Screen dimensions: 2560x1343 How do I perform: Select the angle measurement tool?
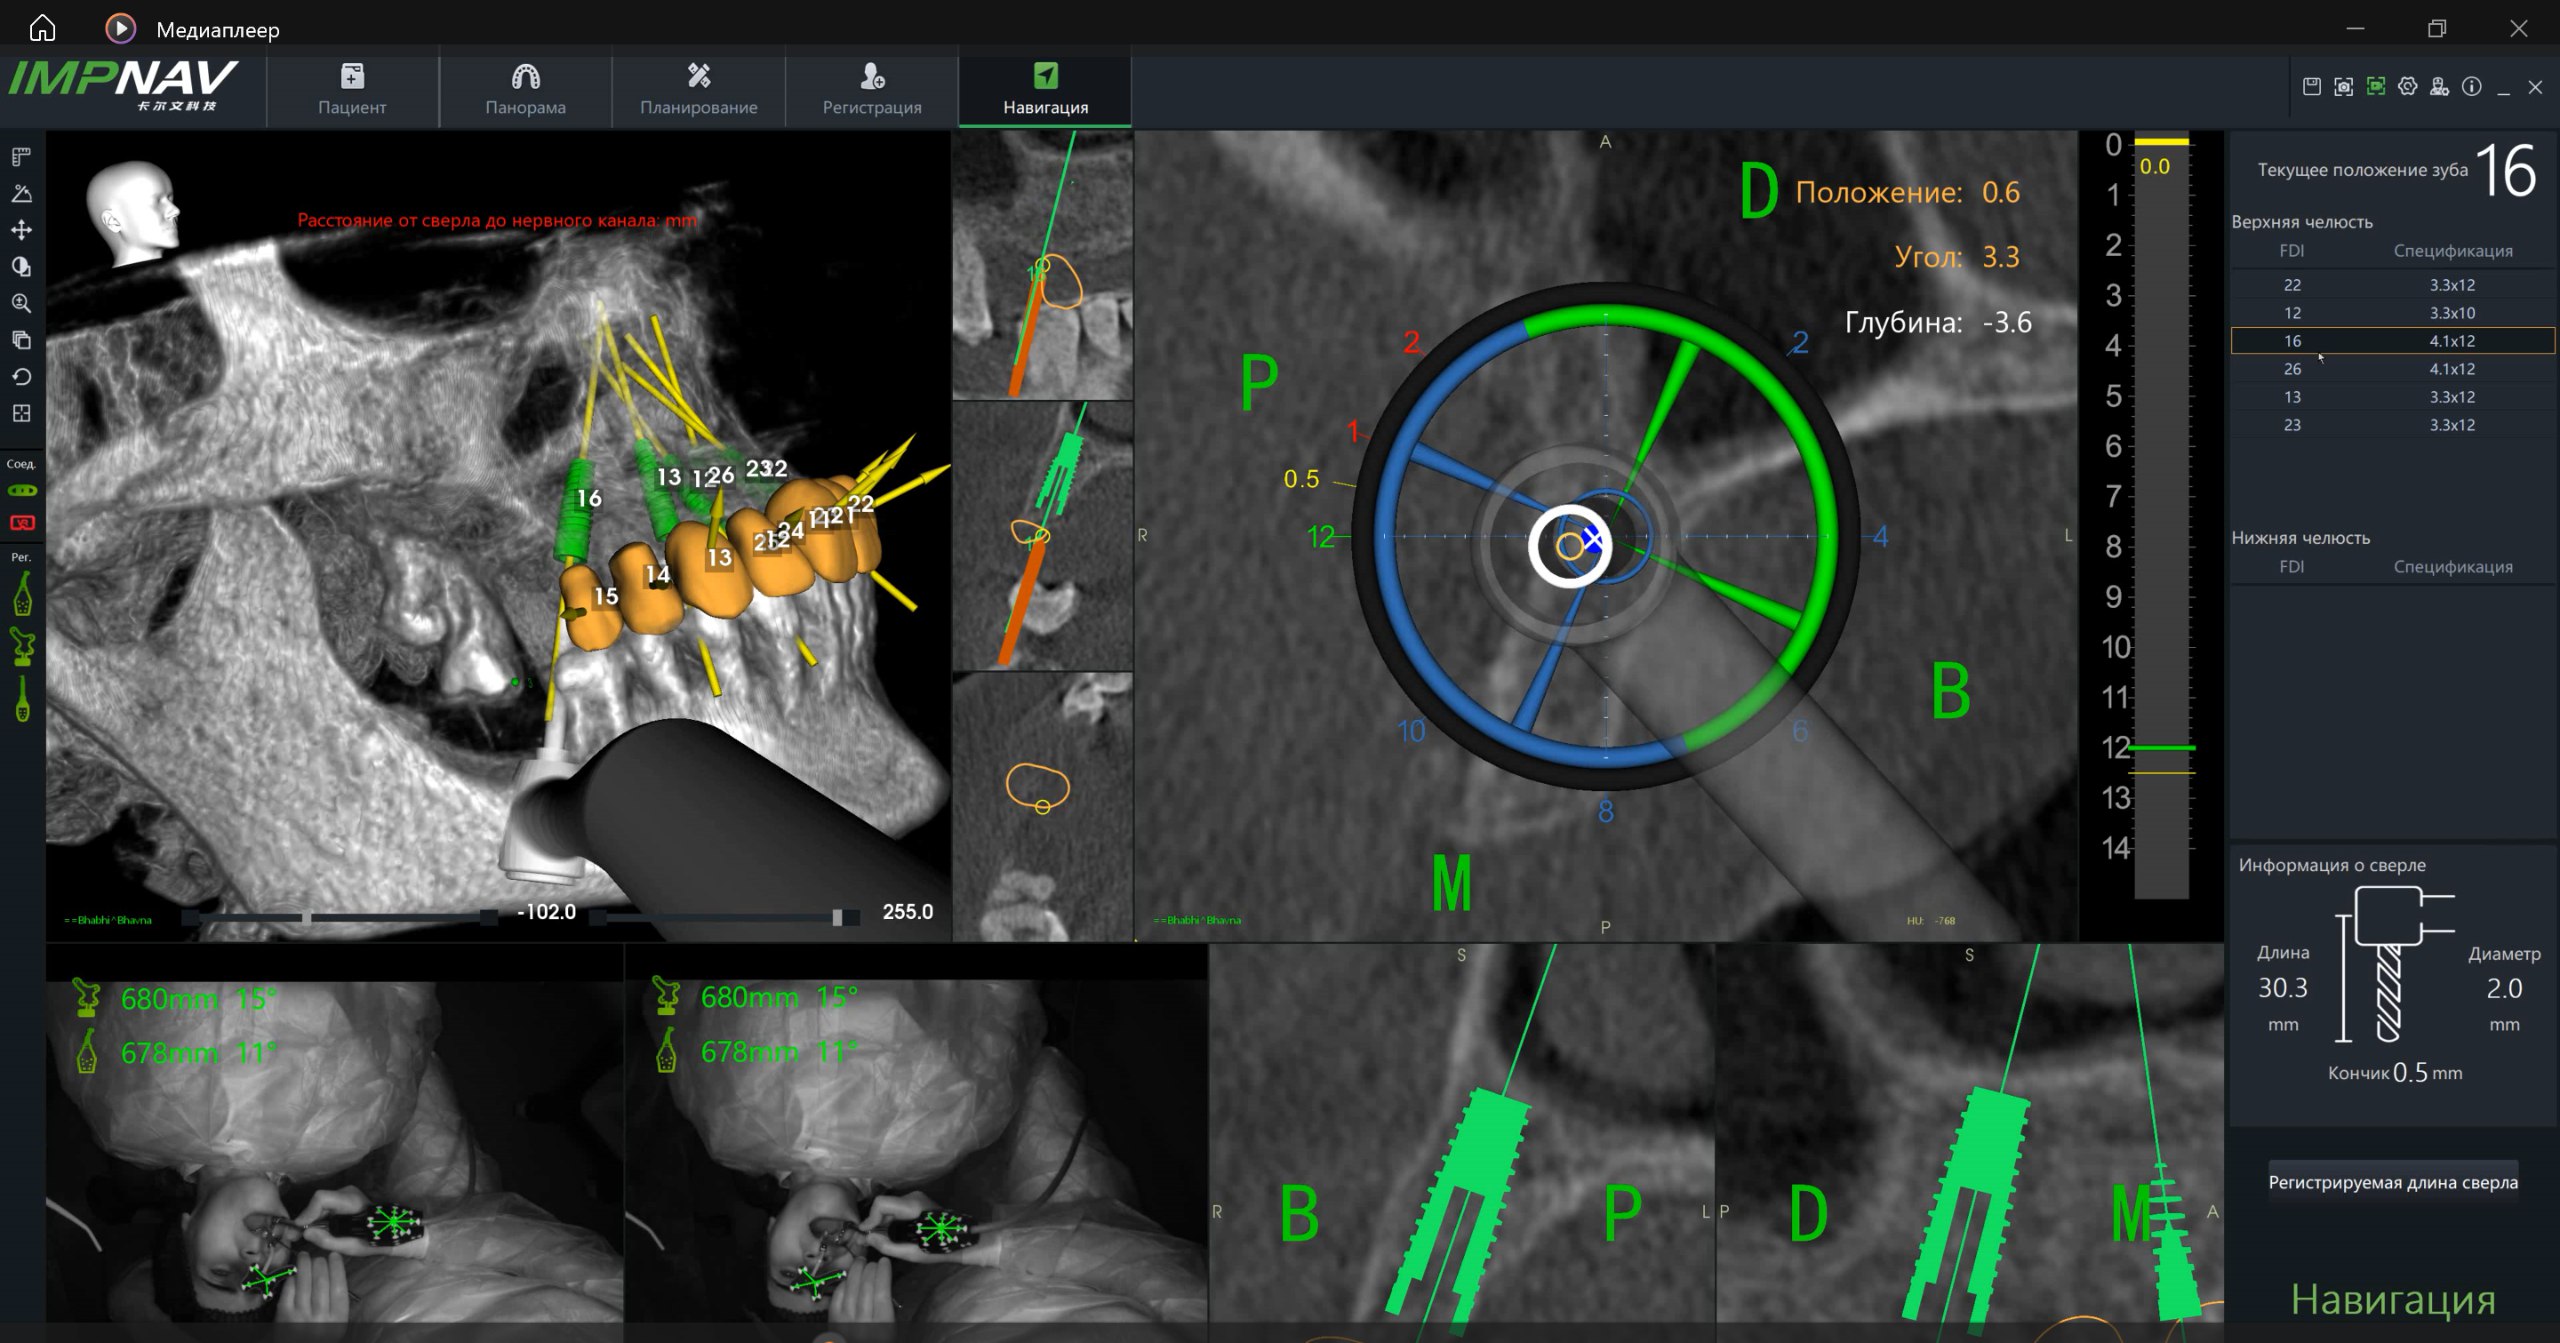(21, 194)
